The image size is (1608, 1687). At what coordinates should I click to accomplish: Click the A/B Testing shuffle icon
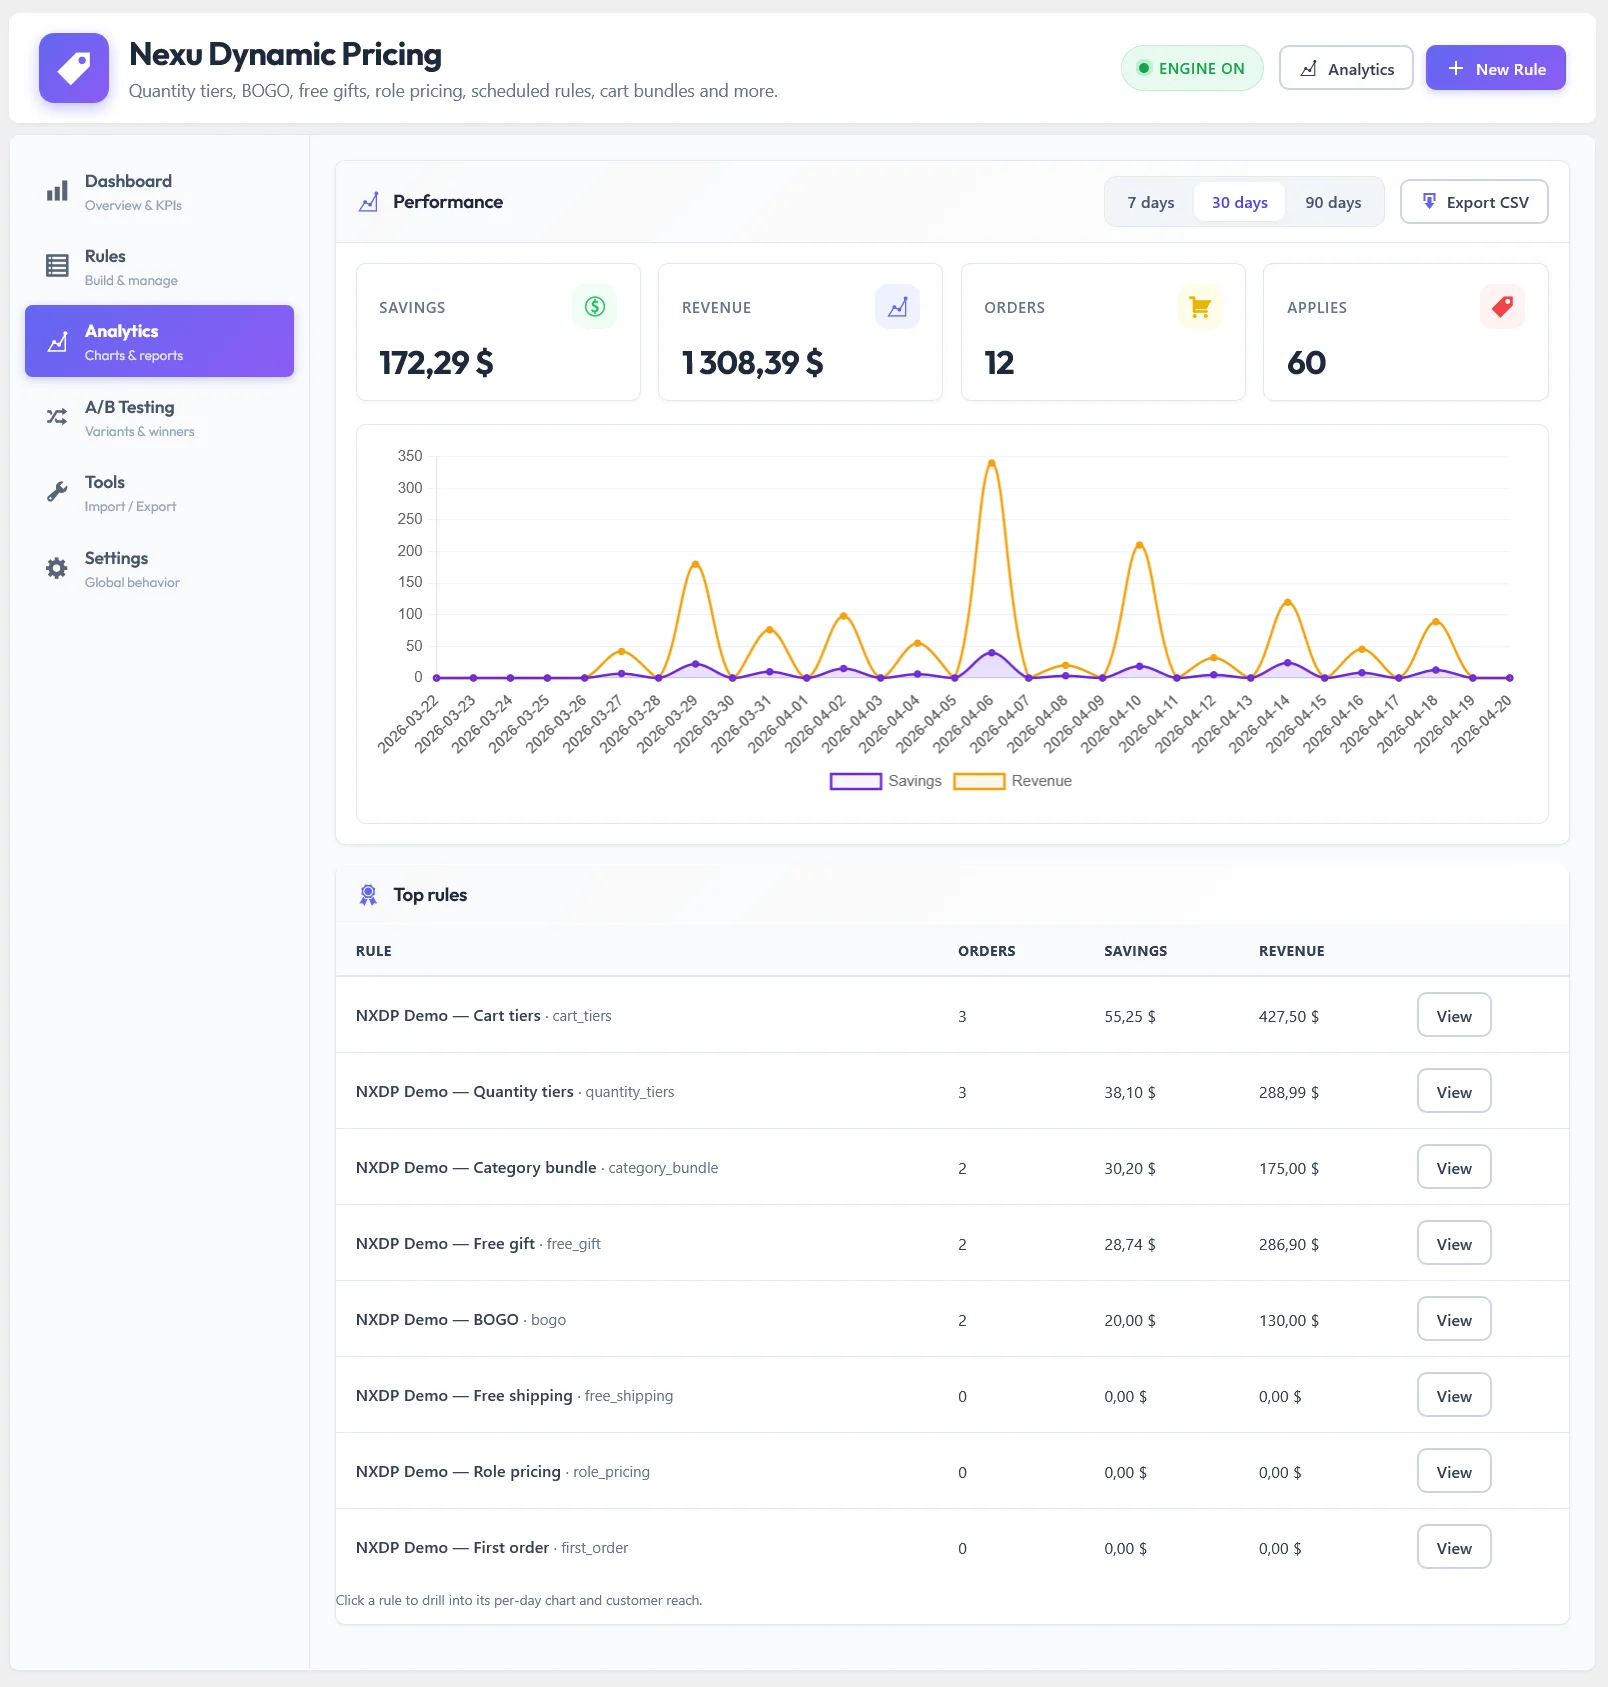57,417
